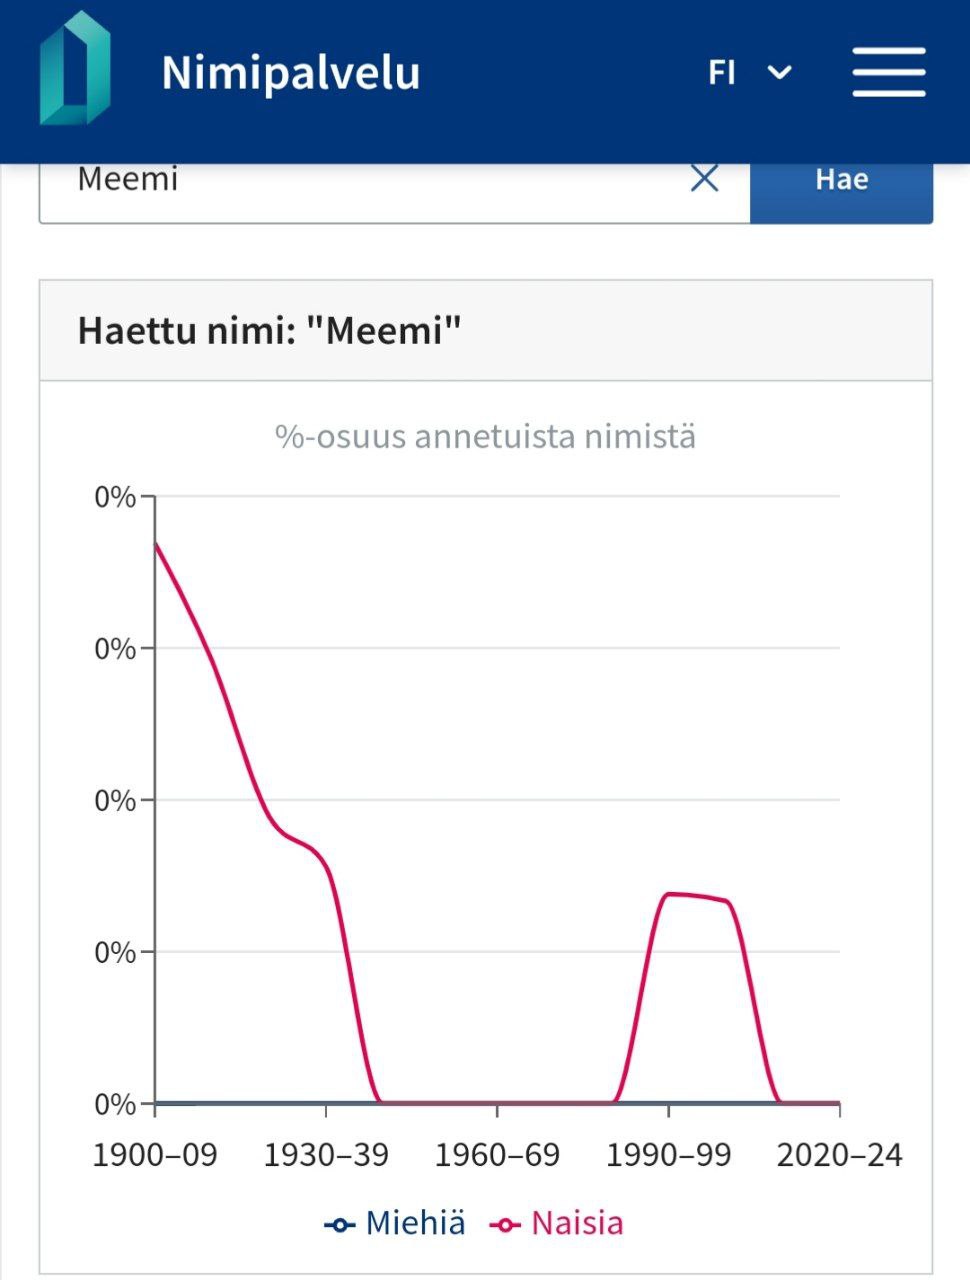This screenshot has height=1280, width=970.
Task: Clear the Meemi search text with X
Action: coord(705,179)
